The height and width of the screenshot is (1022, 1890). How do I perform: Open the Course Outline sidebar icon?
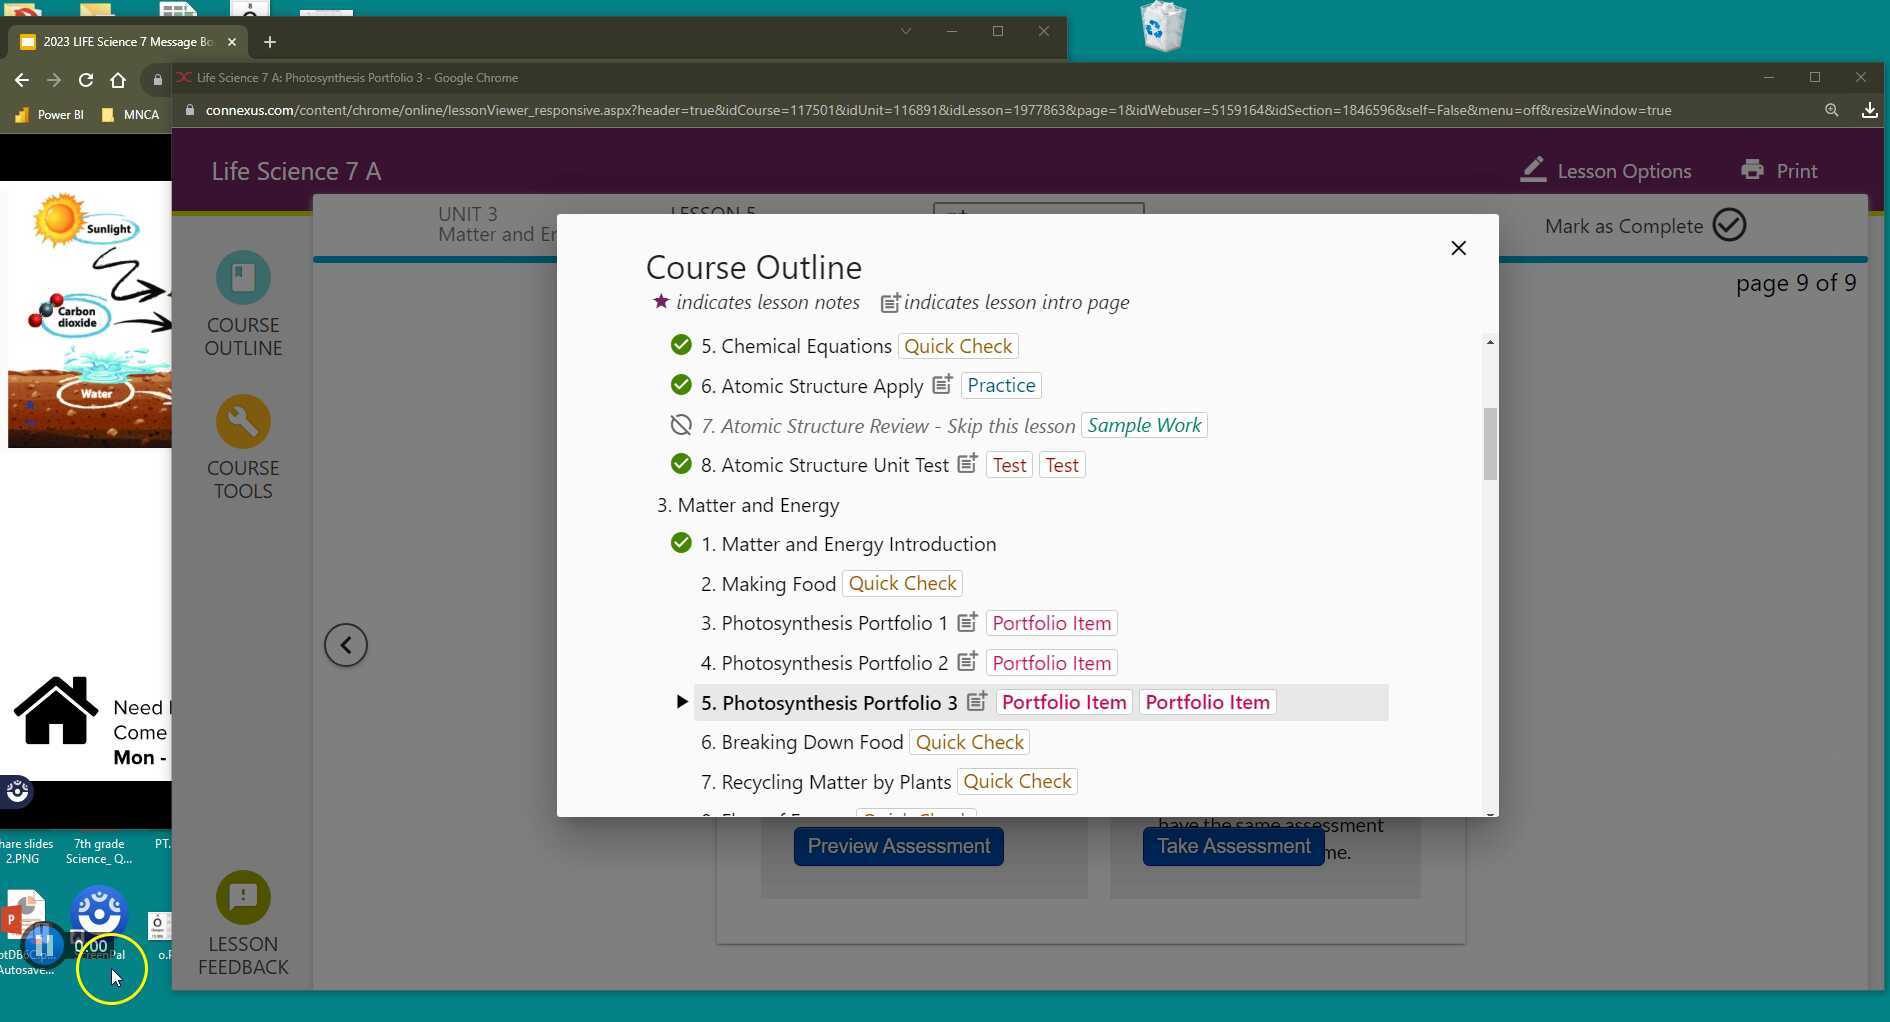(243, 278)
